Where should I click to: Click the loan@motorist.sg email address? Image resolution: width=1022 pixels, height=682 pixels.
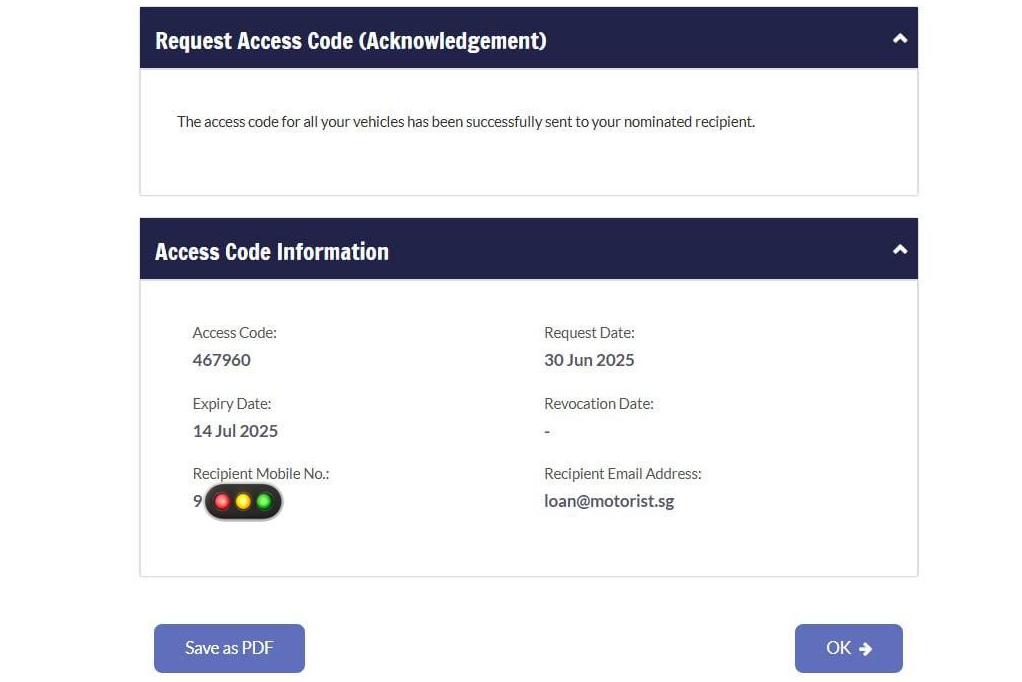click(609, 501)
